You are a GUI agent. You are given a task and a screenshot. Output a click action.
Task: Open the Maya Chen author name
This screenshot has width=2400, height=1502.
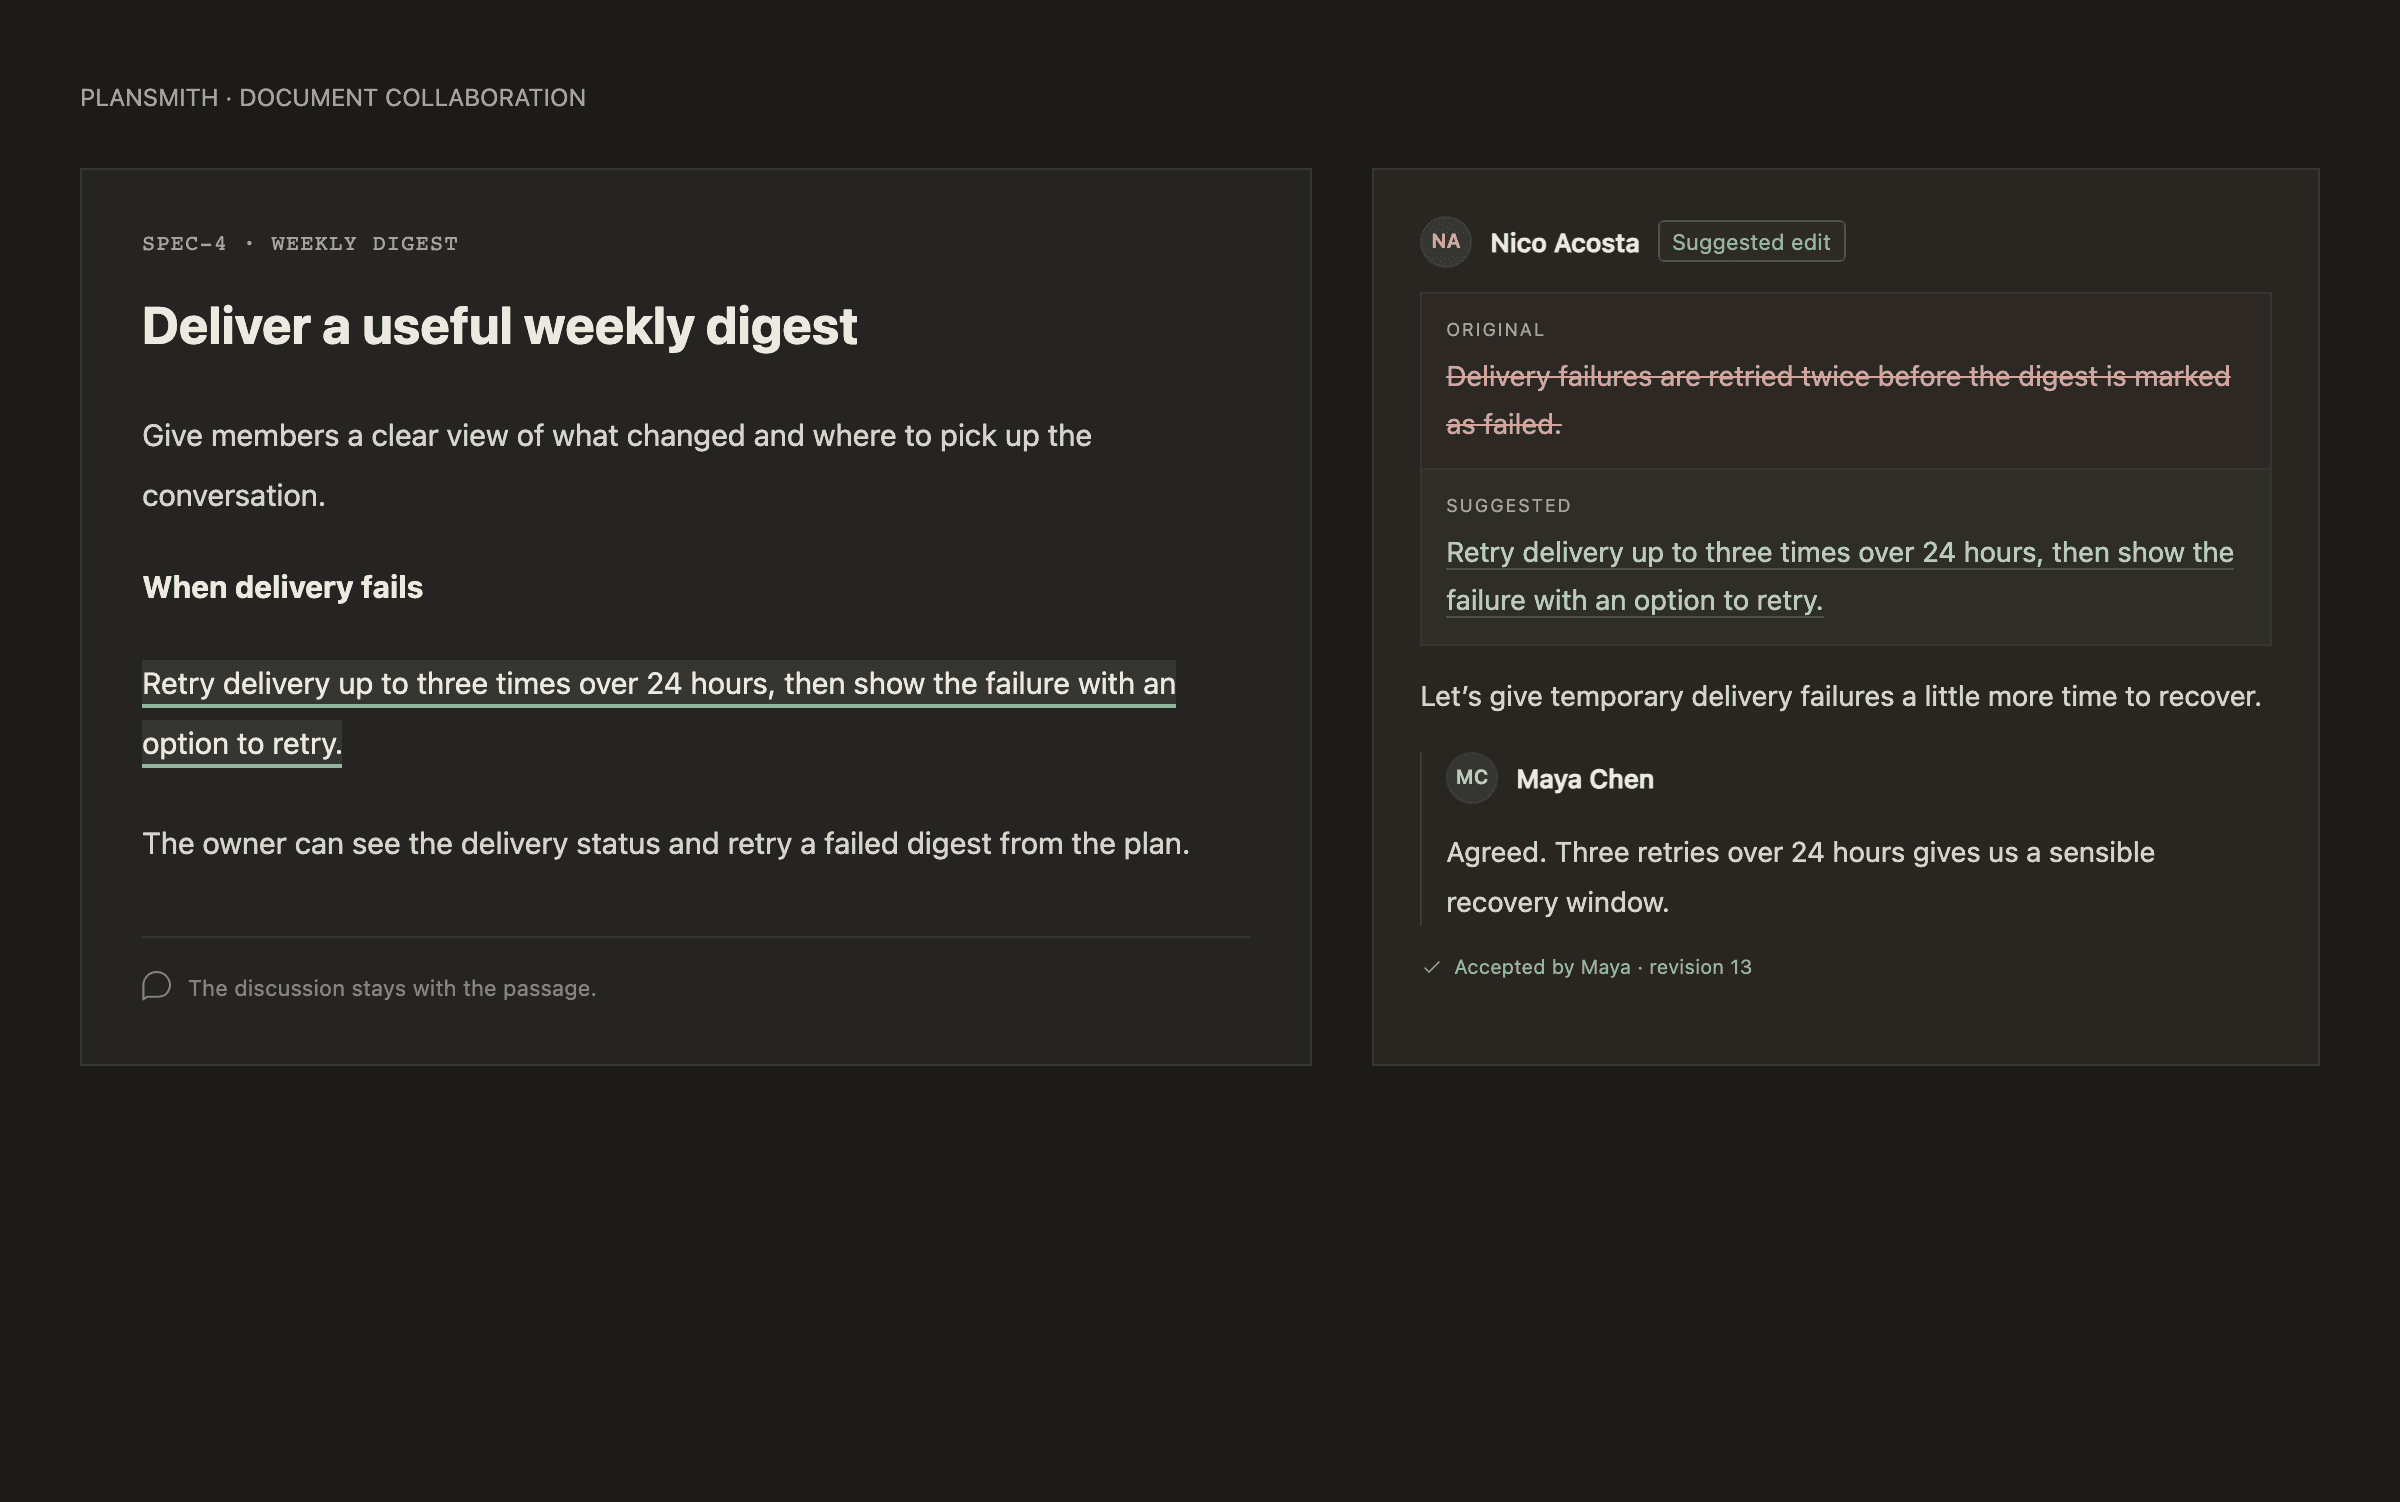point(1584,779)
